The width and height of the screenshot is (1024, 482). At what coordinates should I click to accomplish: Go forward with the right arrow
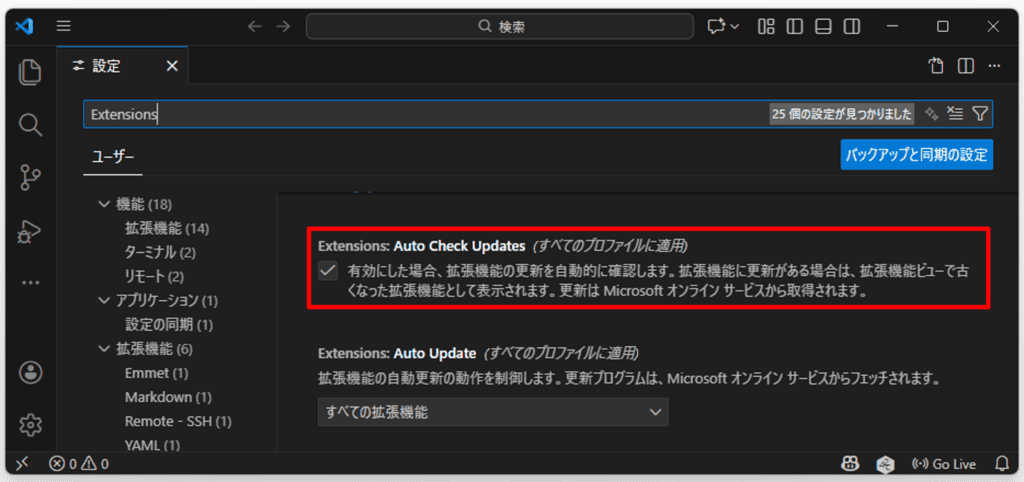(283, 26)
